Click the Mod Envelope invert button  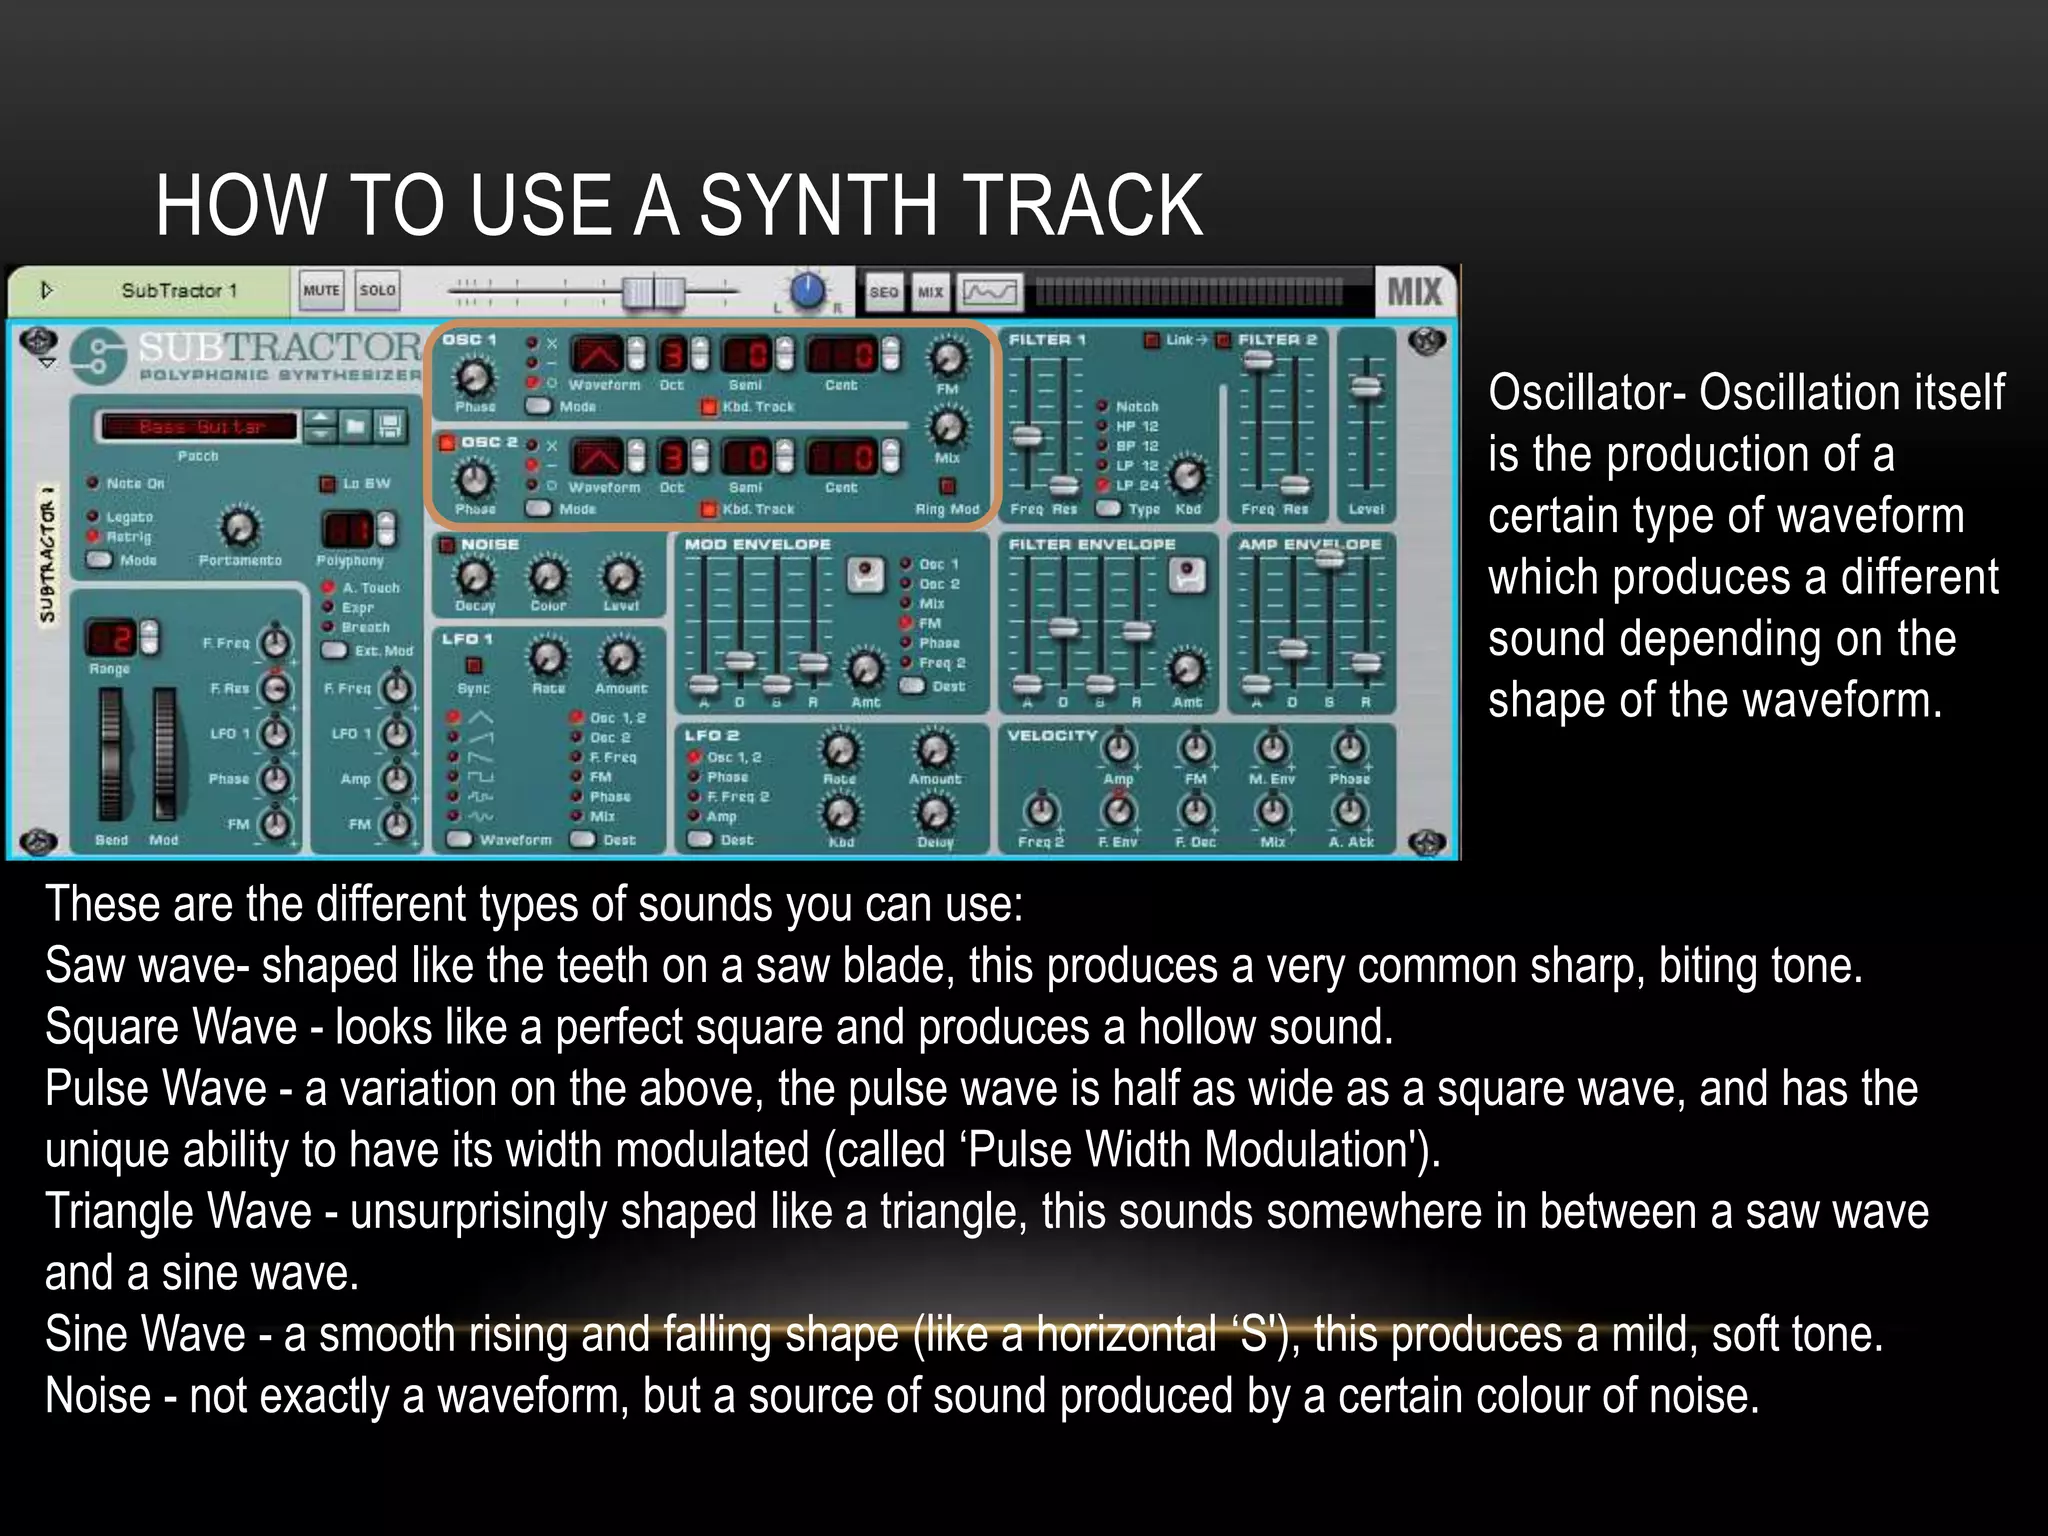coord(866,575)
